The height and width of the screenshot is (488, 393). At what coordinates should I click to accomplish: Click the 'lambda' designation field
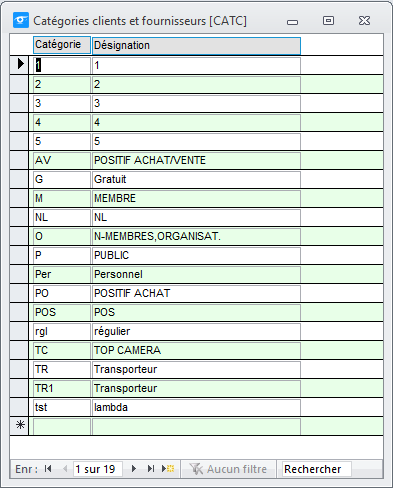pos(196,407)
